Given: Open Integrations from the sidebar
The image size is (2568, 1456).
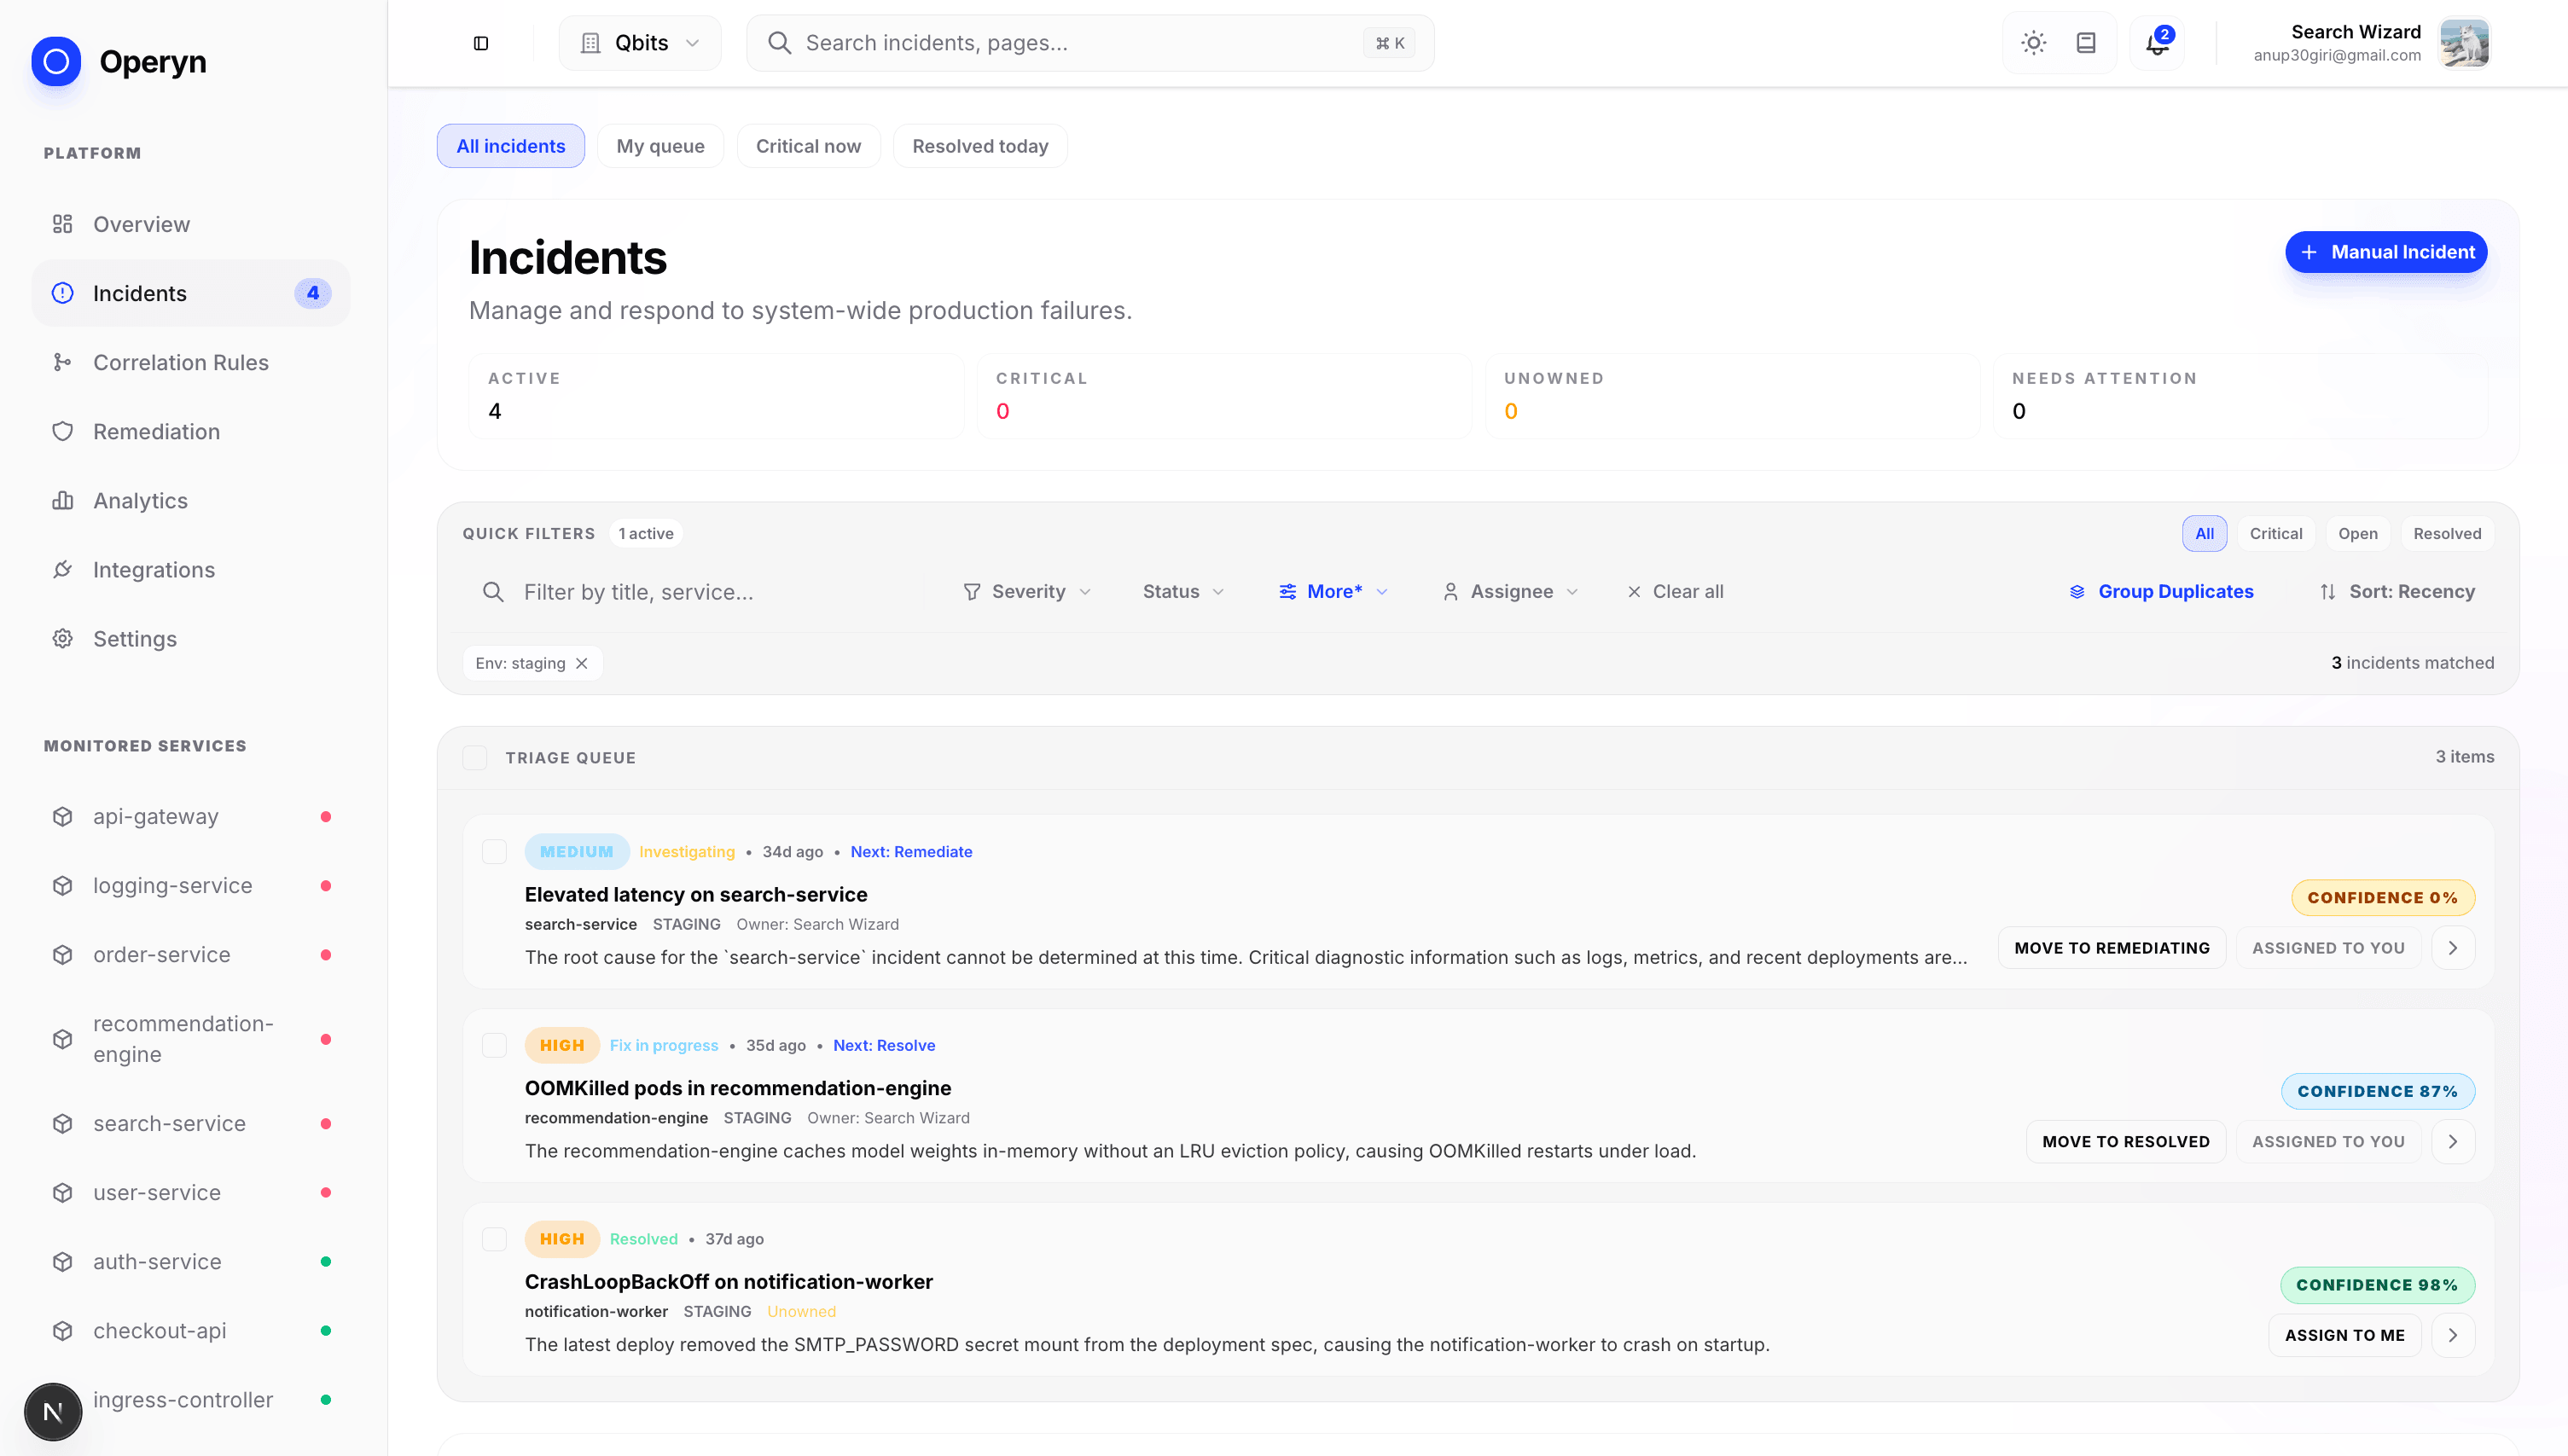Looking at the screenshot, I should (154, 569).
